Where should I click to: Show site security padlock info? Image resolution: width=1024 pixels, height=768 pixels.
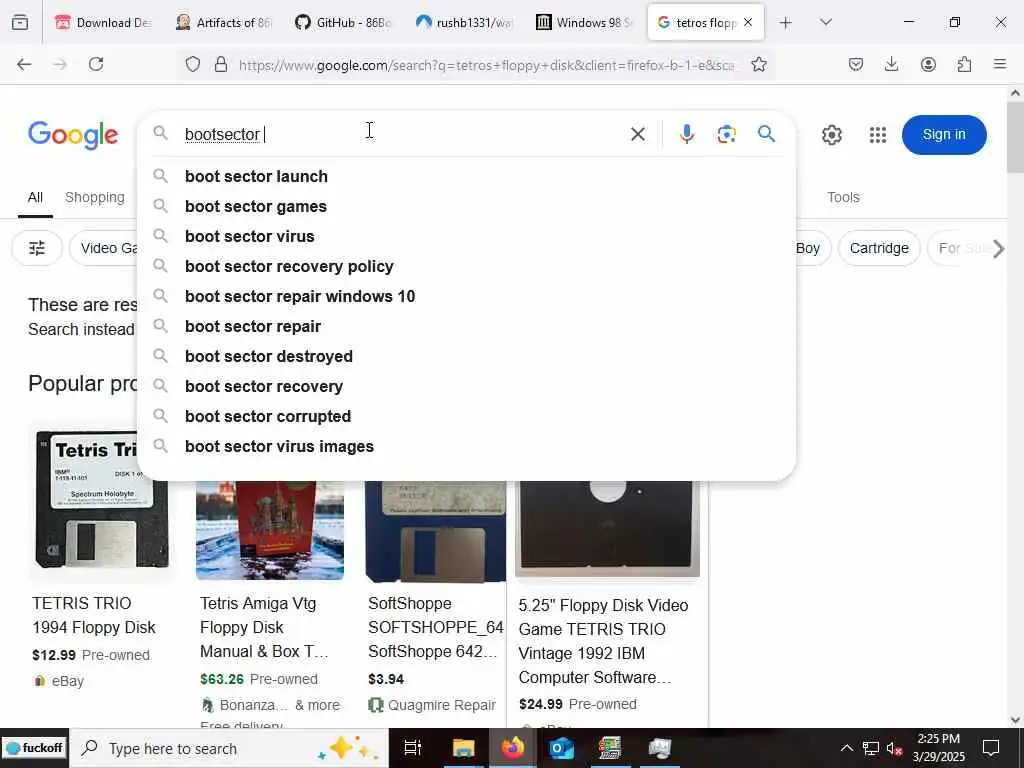click(x=221, y=64)
